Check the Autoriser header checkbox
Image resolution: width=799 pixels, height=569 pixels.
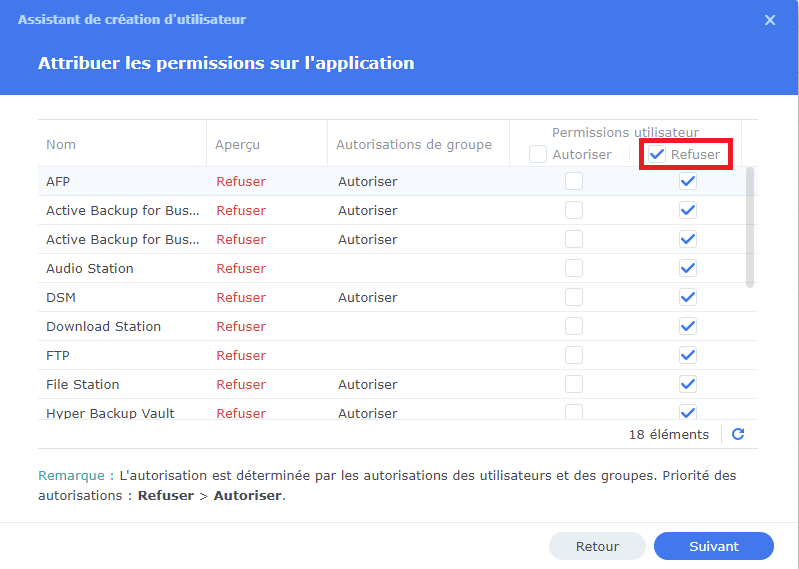tap(538, 154)
